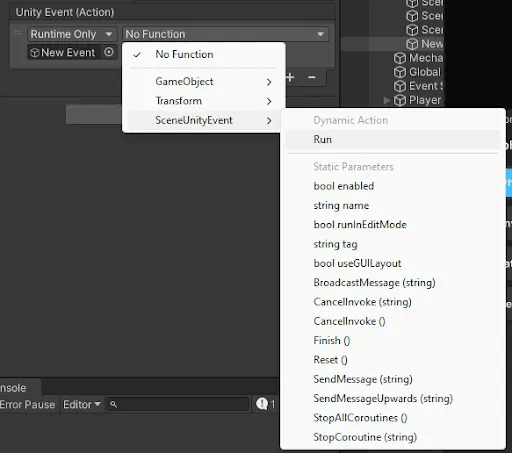Image resolution: width=512 pixels, height=453 pixels.
Task: Select Event S object in hierarchy
Action: (426, 86)
